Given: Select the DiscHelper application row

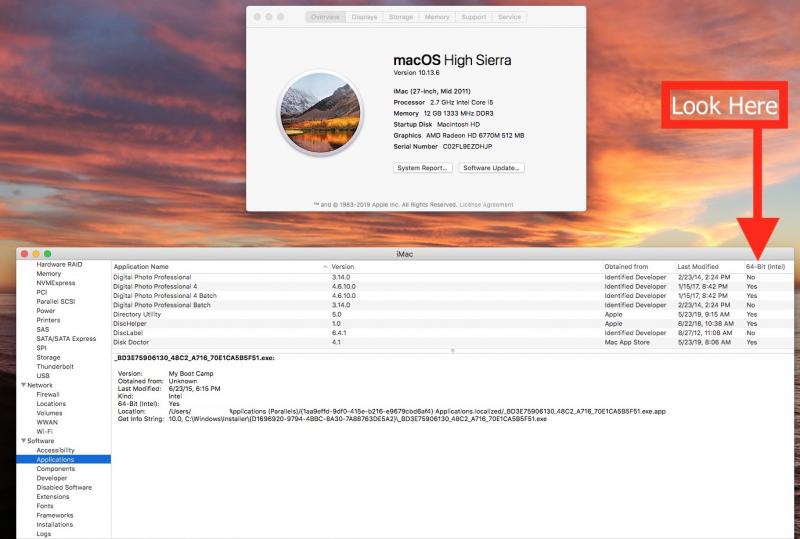Looking at the screenshot, I should coord(453,324).
